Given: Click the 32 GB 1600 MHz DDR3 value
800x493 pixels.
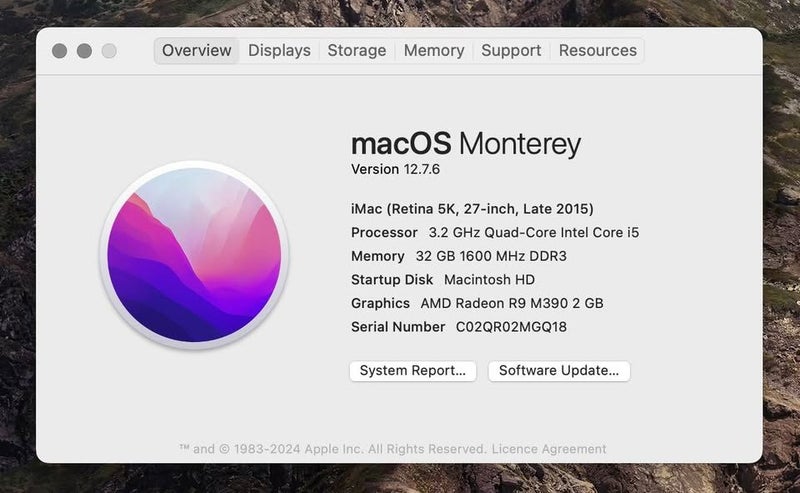Looking at the screenshot, I should tap(491, 256).
